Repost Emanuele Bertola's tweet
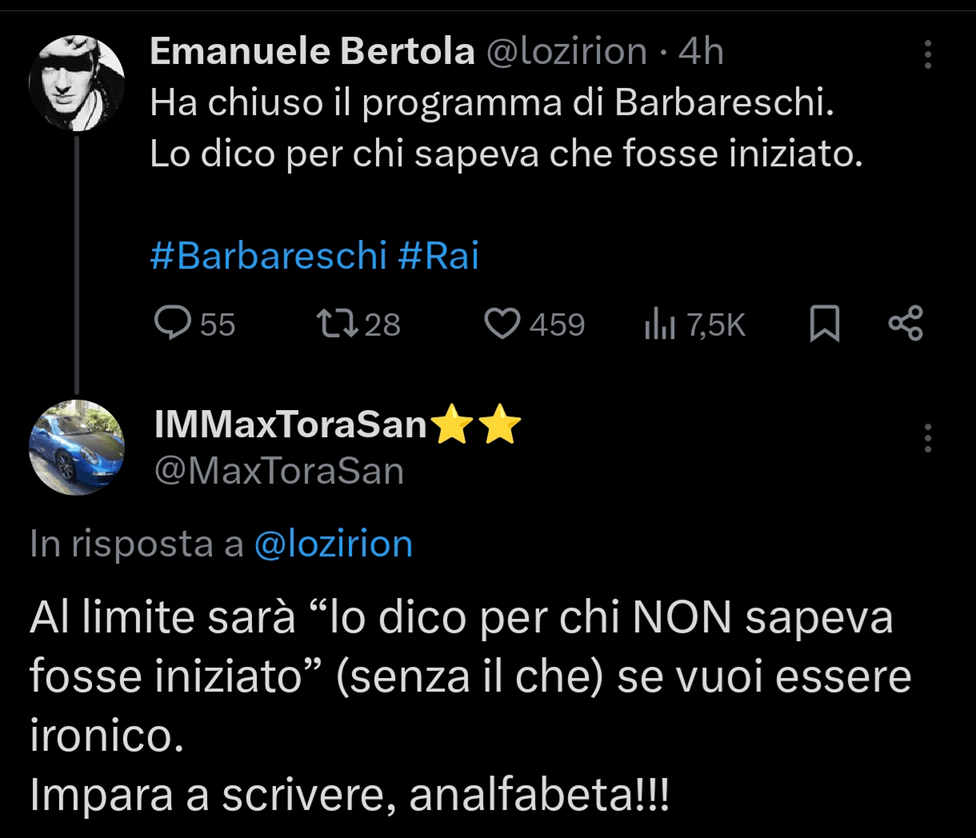The height and width of the screenshot is (838, 976). (331, 323)
